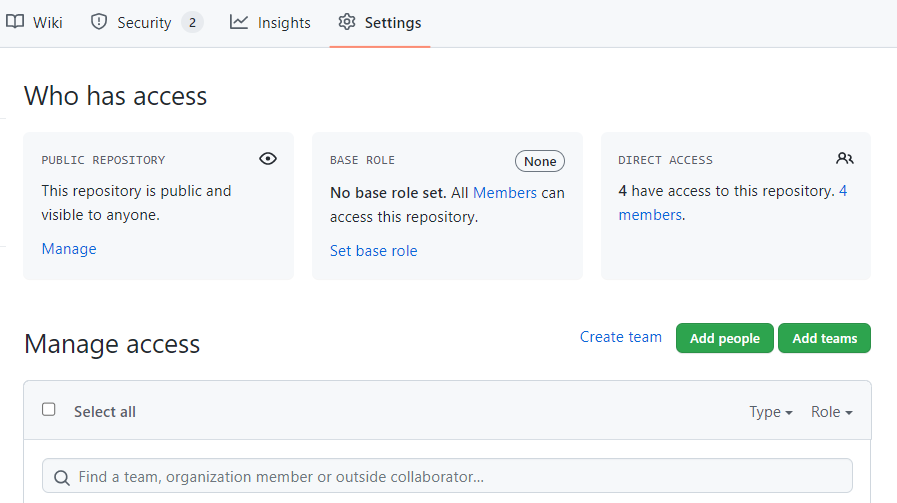The width and height of the screenshot is (897, 503).
Task: Switch to the Insights tab
Action: click(x=284, y=22)
